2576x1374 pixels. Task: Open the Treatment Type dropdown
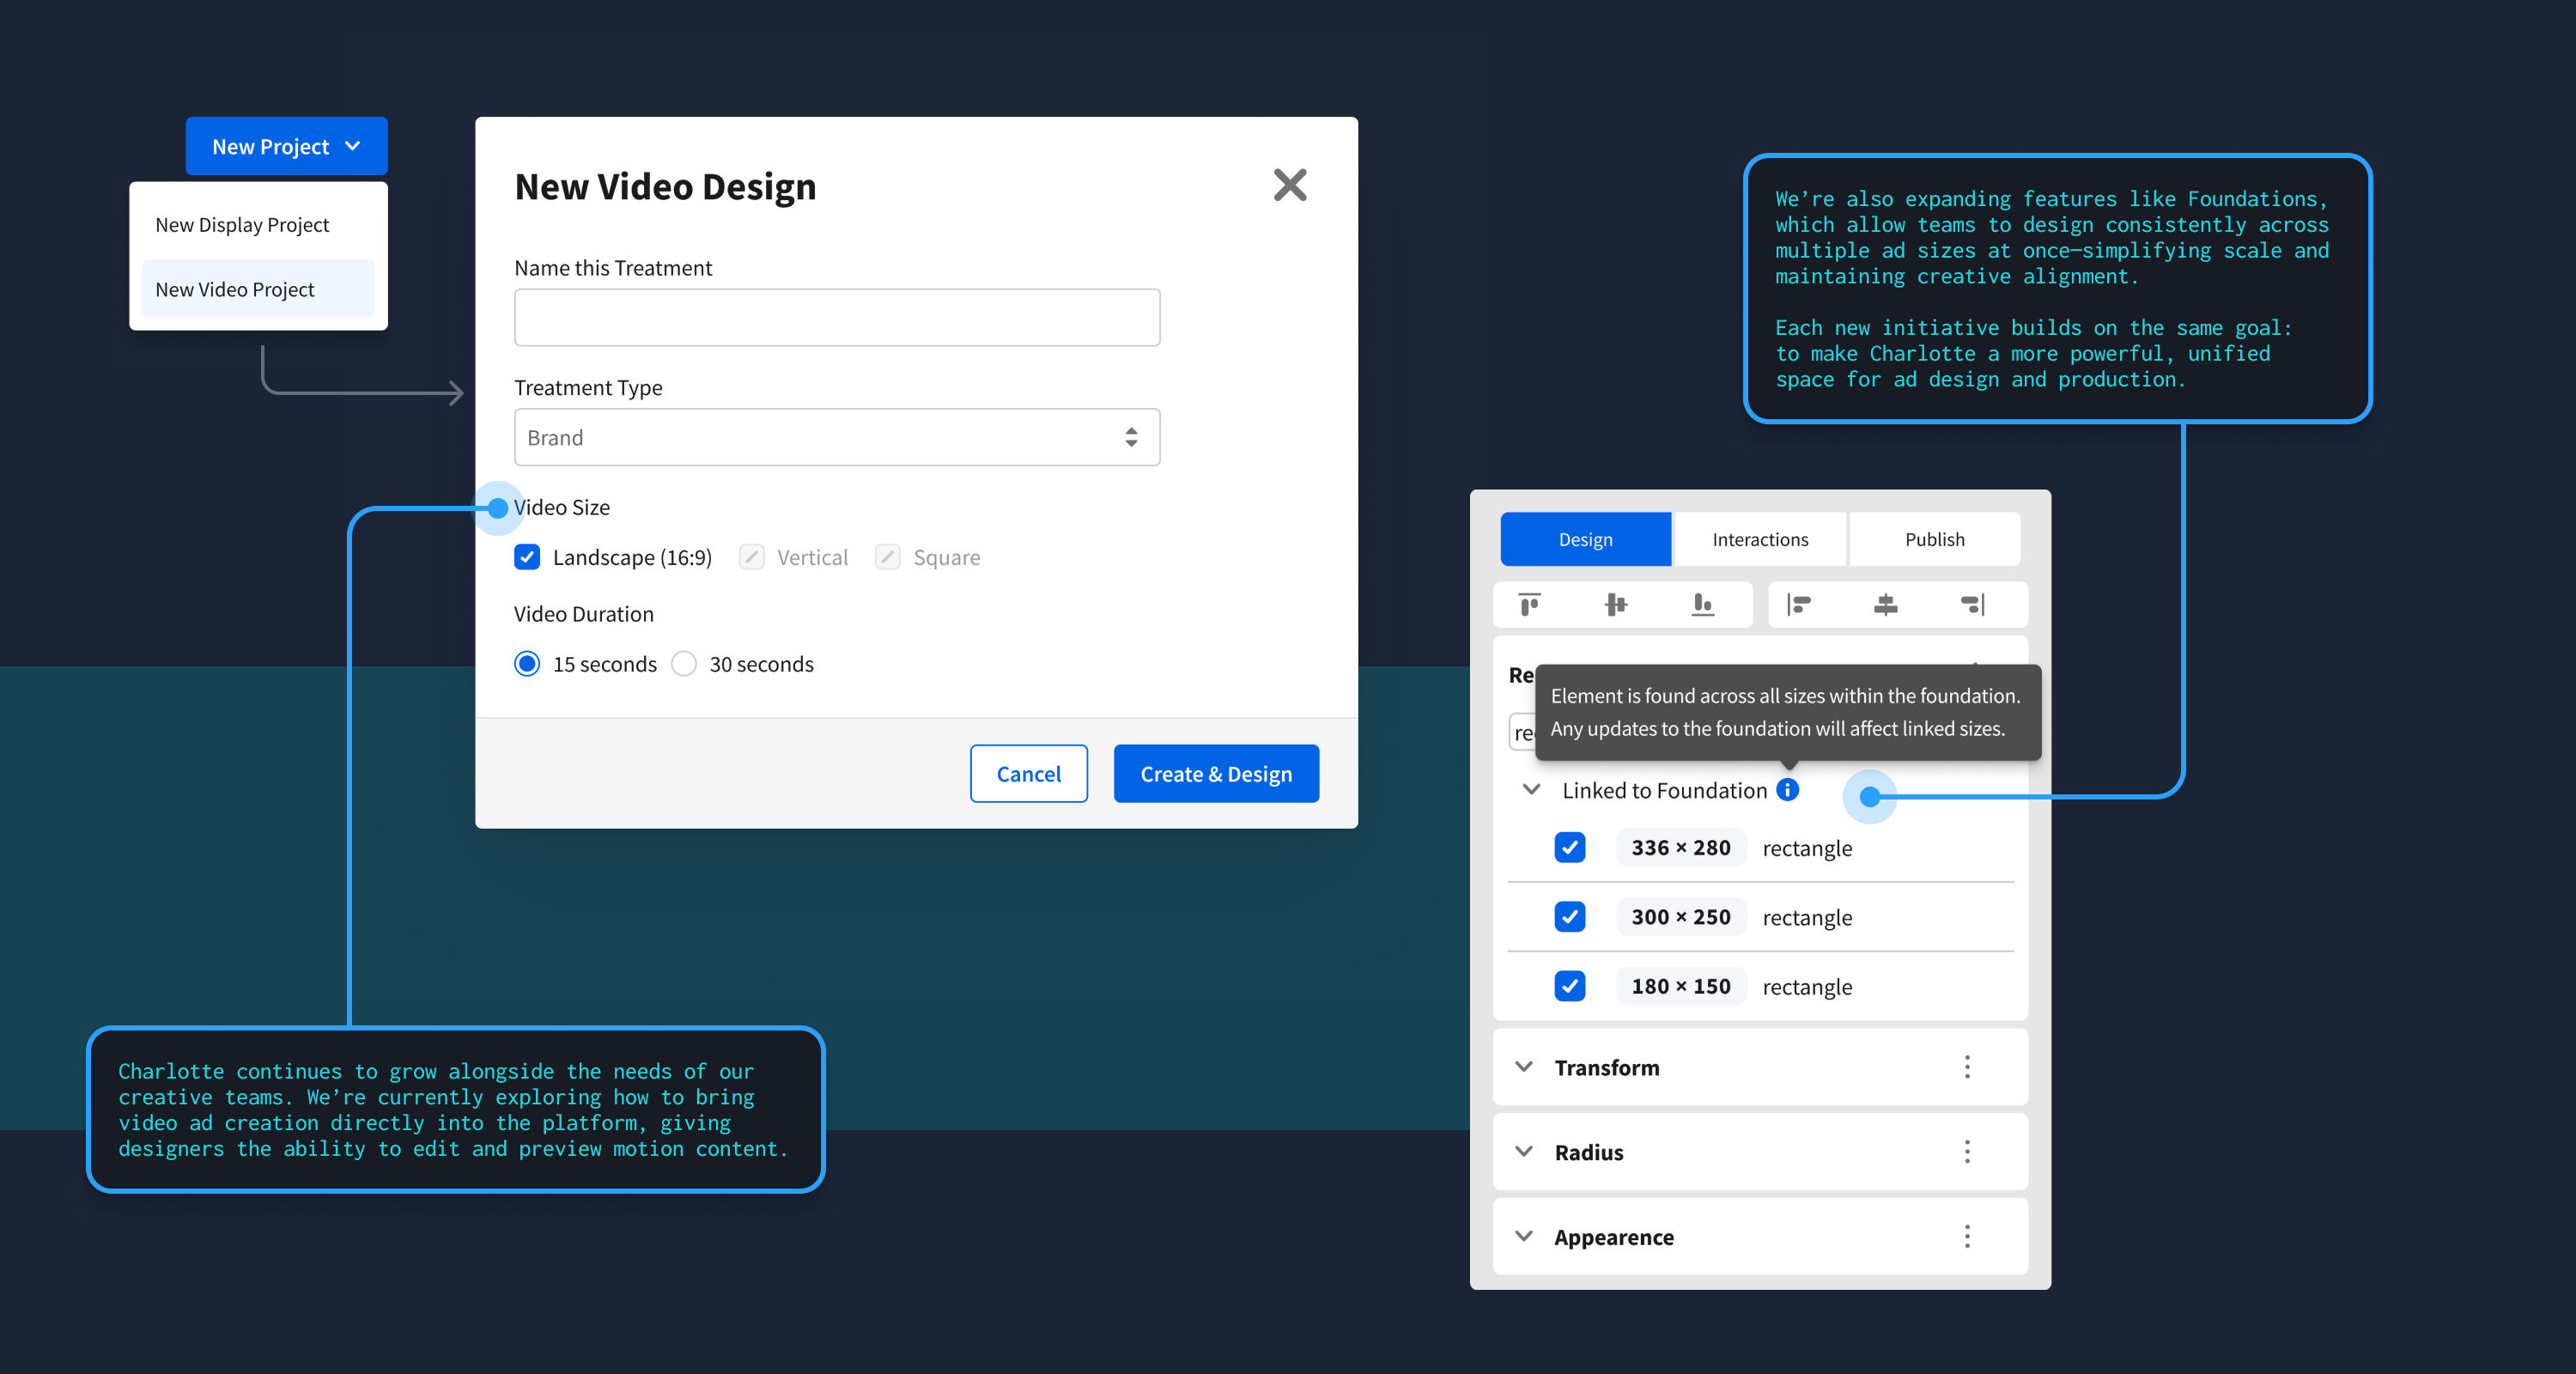click(x=836, y=437)
